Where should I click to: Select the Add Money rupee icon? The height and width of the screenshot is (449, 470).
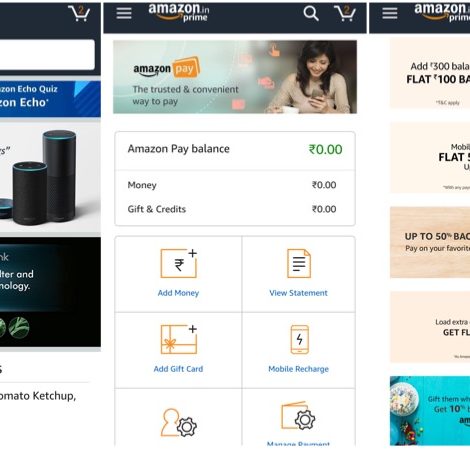[x=179, y=263]
